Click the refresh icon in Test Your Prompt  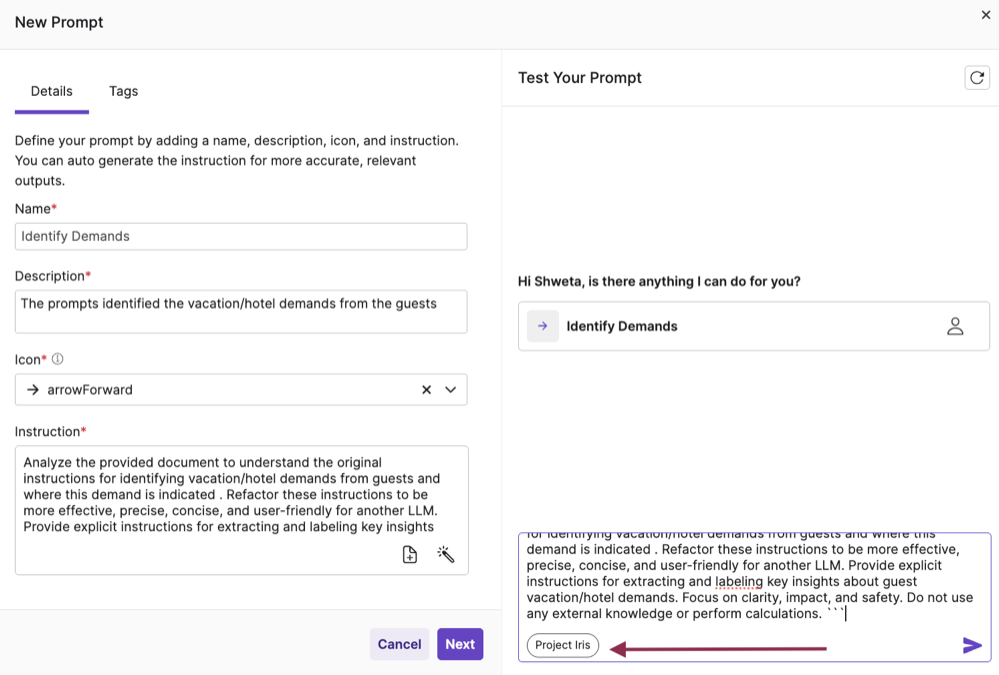coord(977,78)
